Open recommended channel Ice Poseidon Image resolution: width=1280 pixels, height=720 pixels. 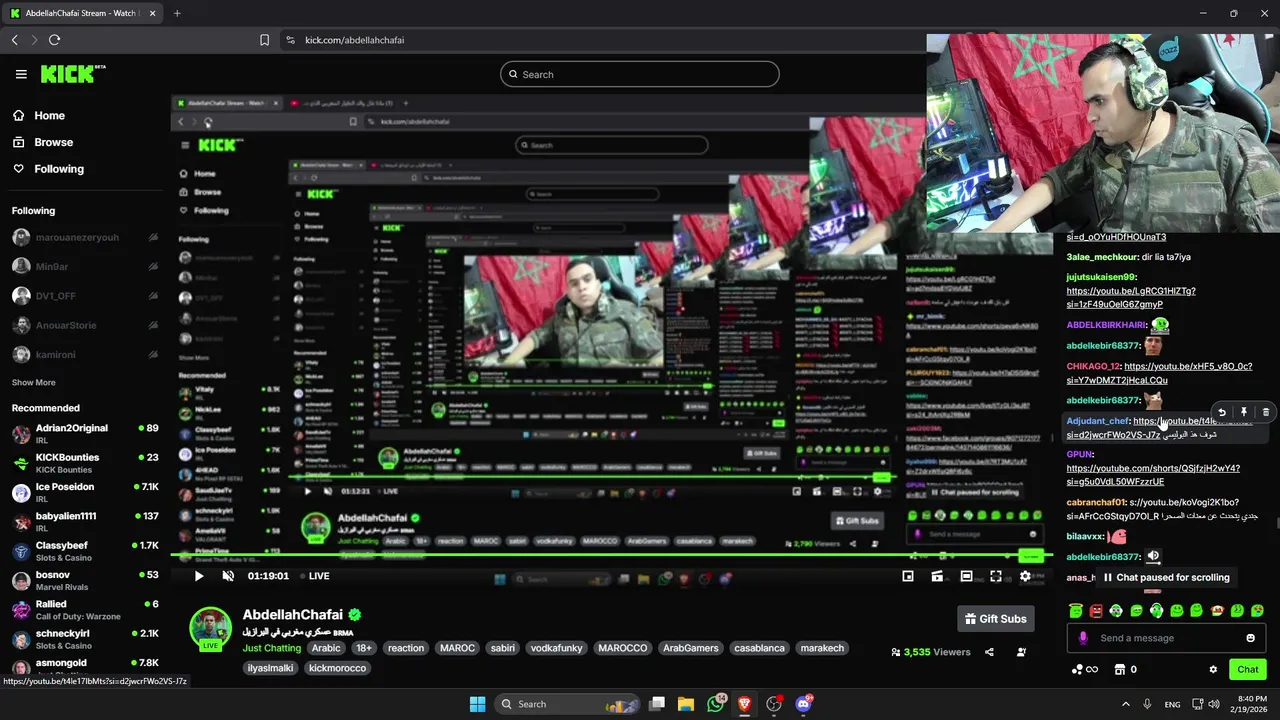(84, 492)
